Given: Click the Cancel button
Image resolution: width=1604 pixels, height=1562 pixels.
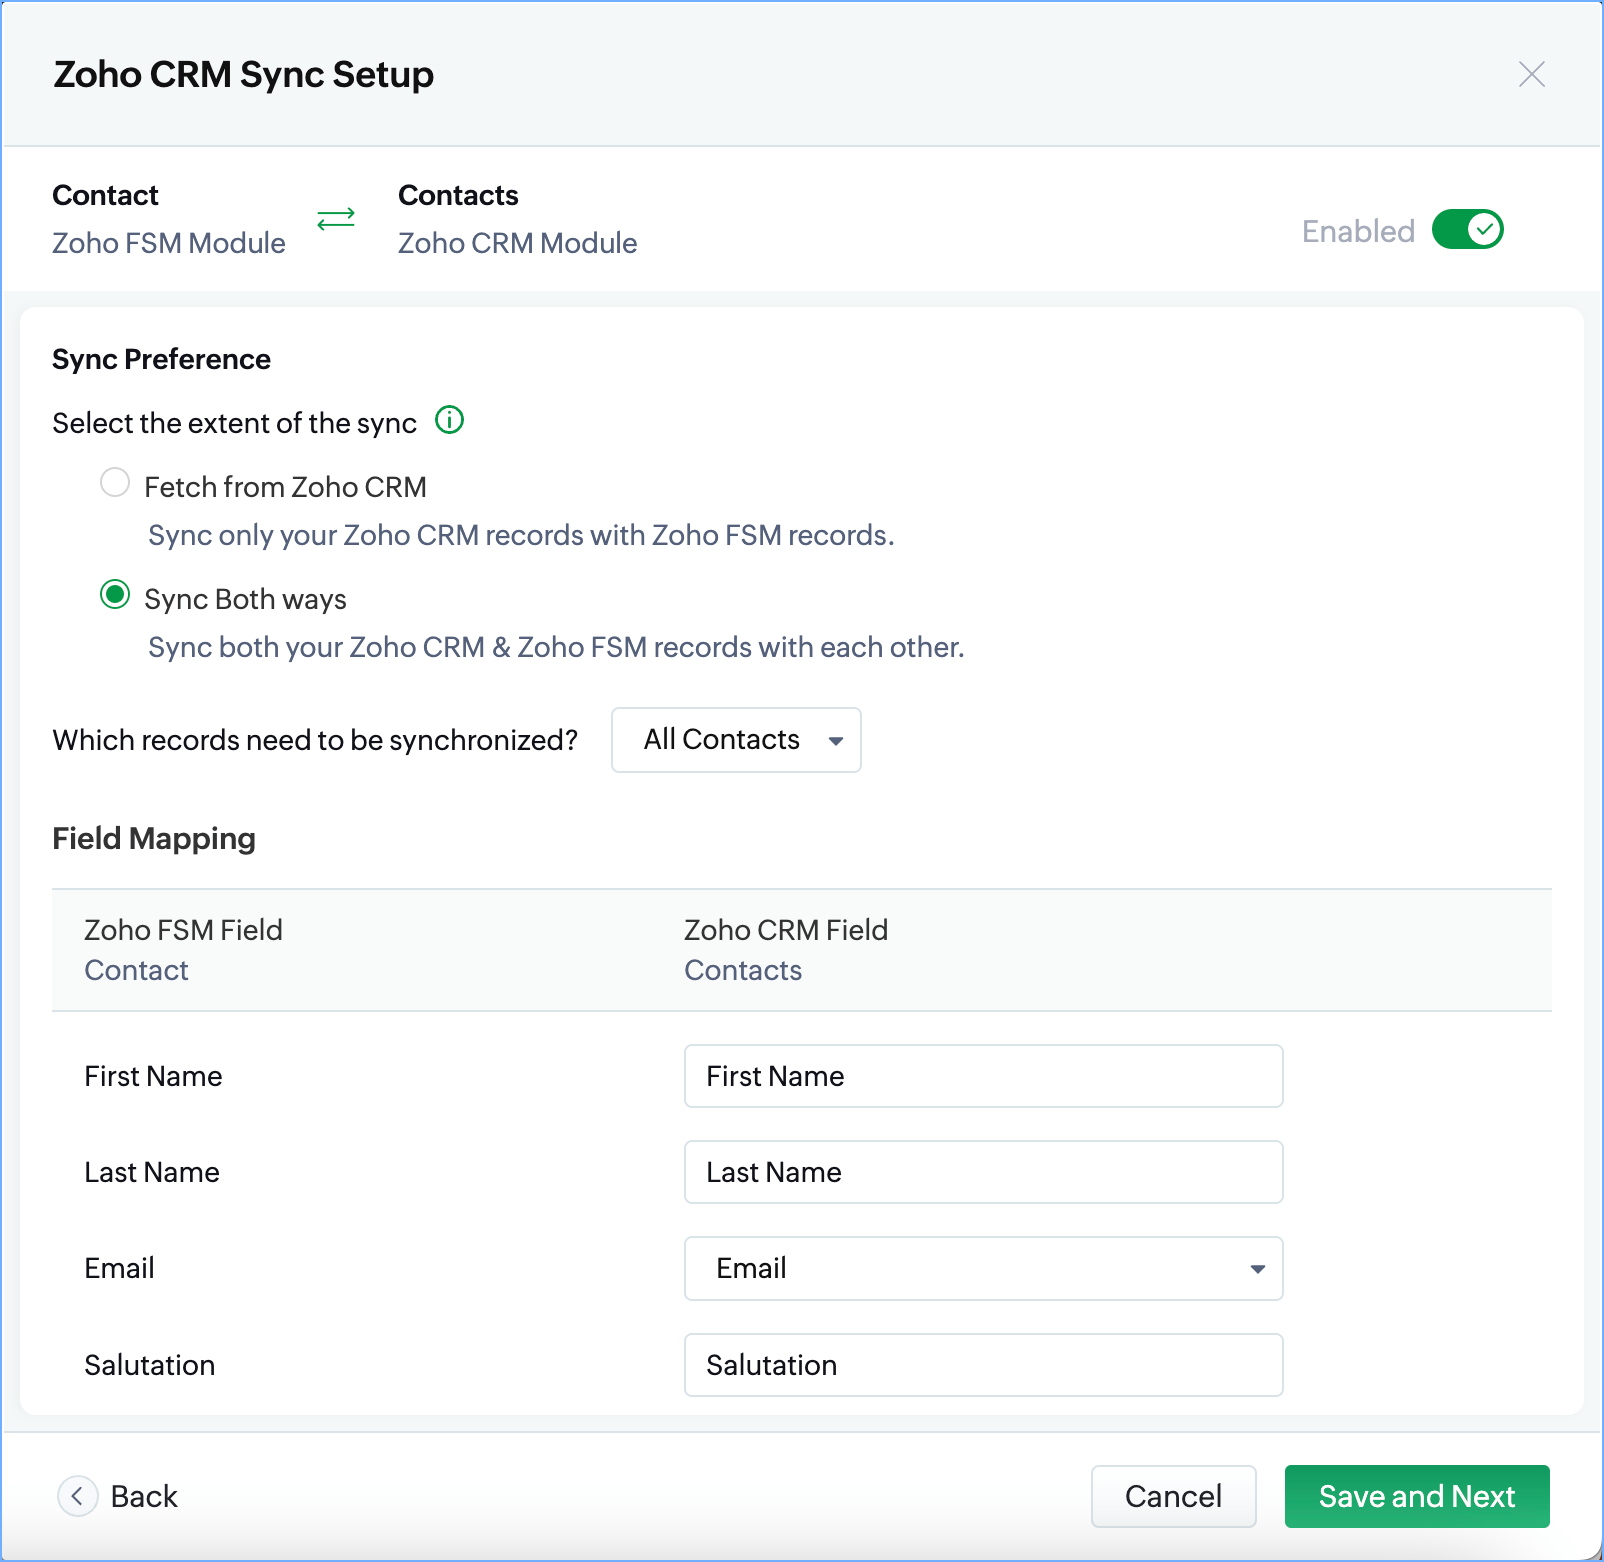Looking at the screenshot, I should (1173, 1496).
